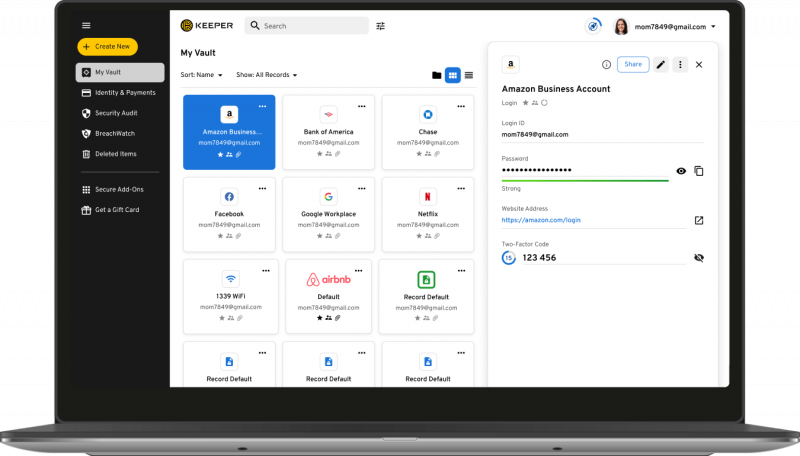The width and height of the screenshot is (800, 456).
Task: Select My Vault in the sidebar
Action: click(x=120, y=72)
